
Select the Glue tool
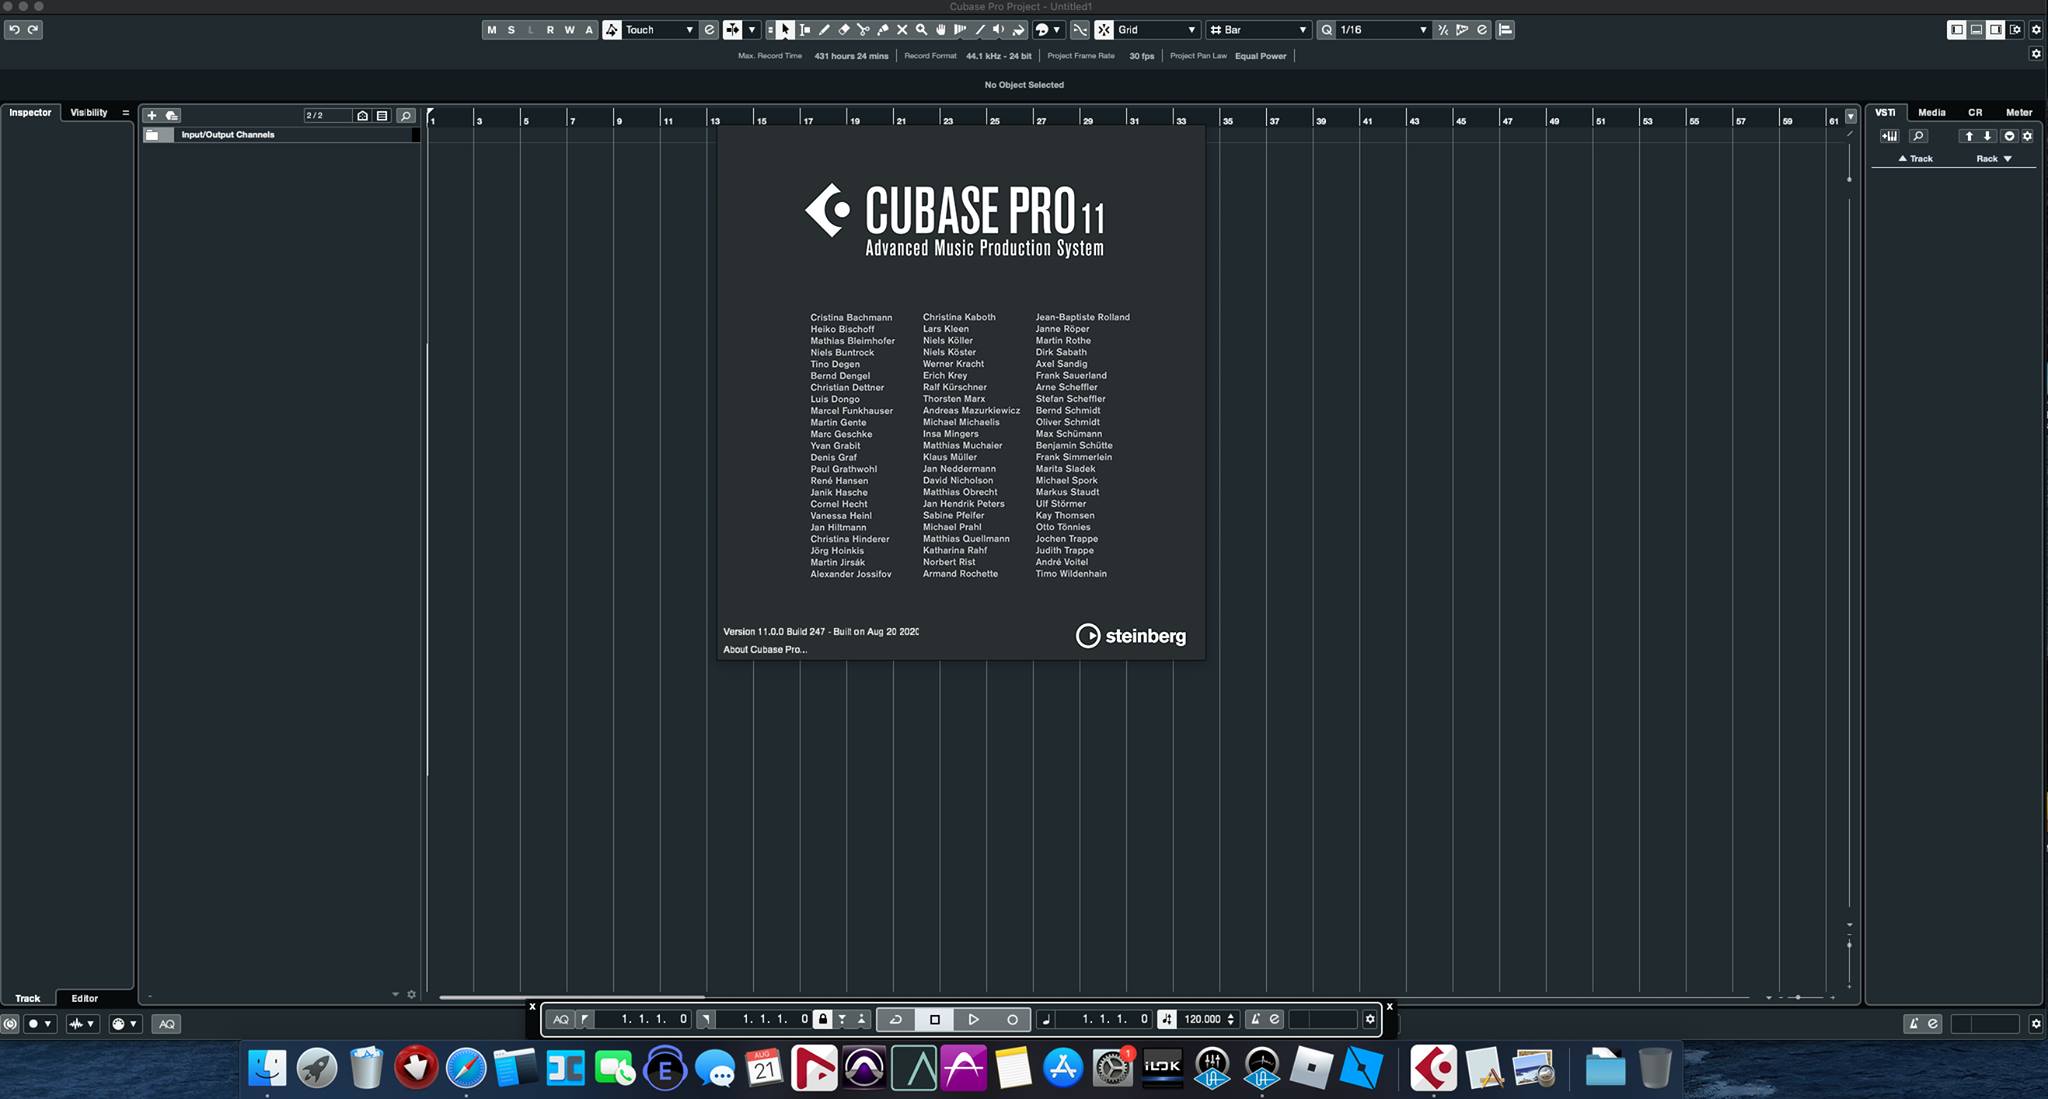(x=882, y=30)
